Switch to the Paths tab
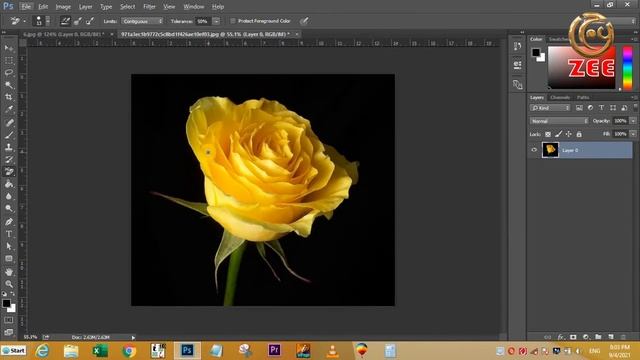The image size is (640, 360). pyautogui.click(x=583, y=97)
